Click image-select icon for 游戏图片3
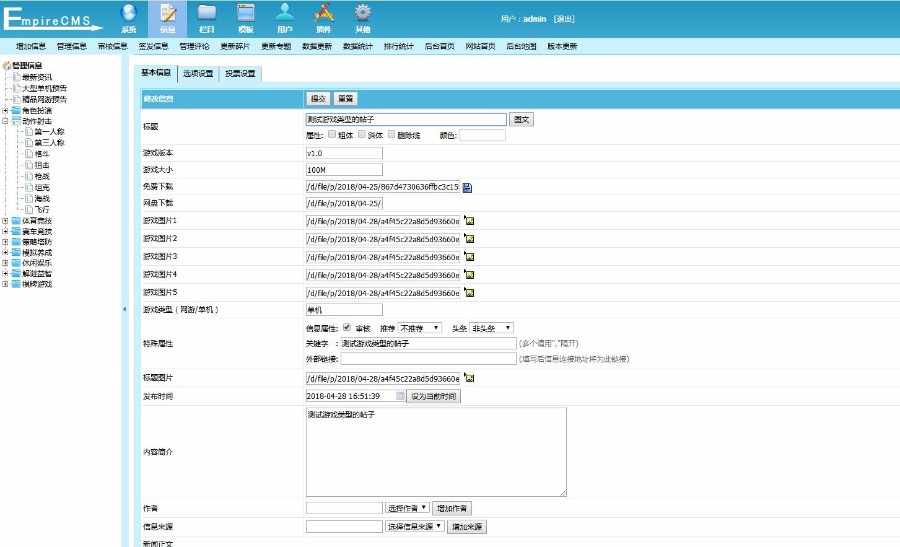900x547 pixels. [x=469, y=257]
